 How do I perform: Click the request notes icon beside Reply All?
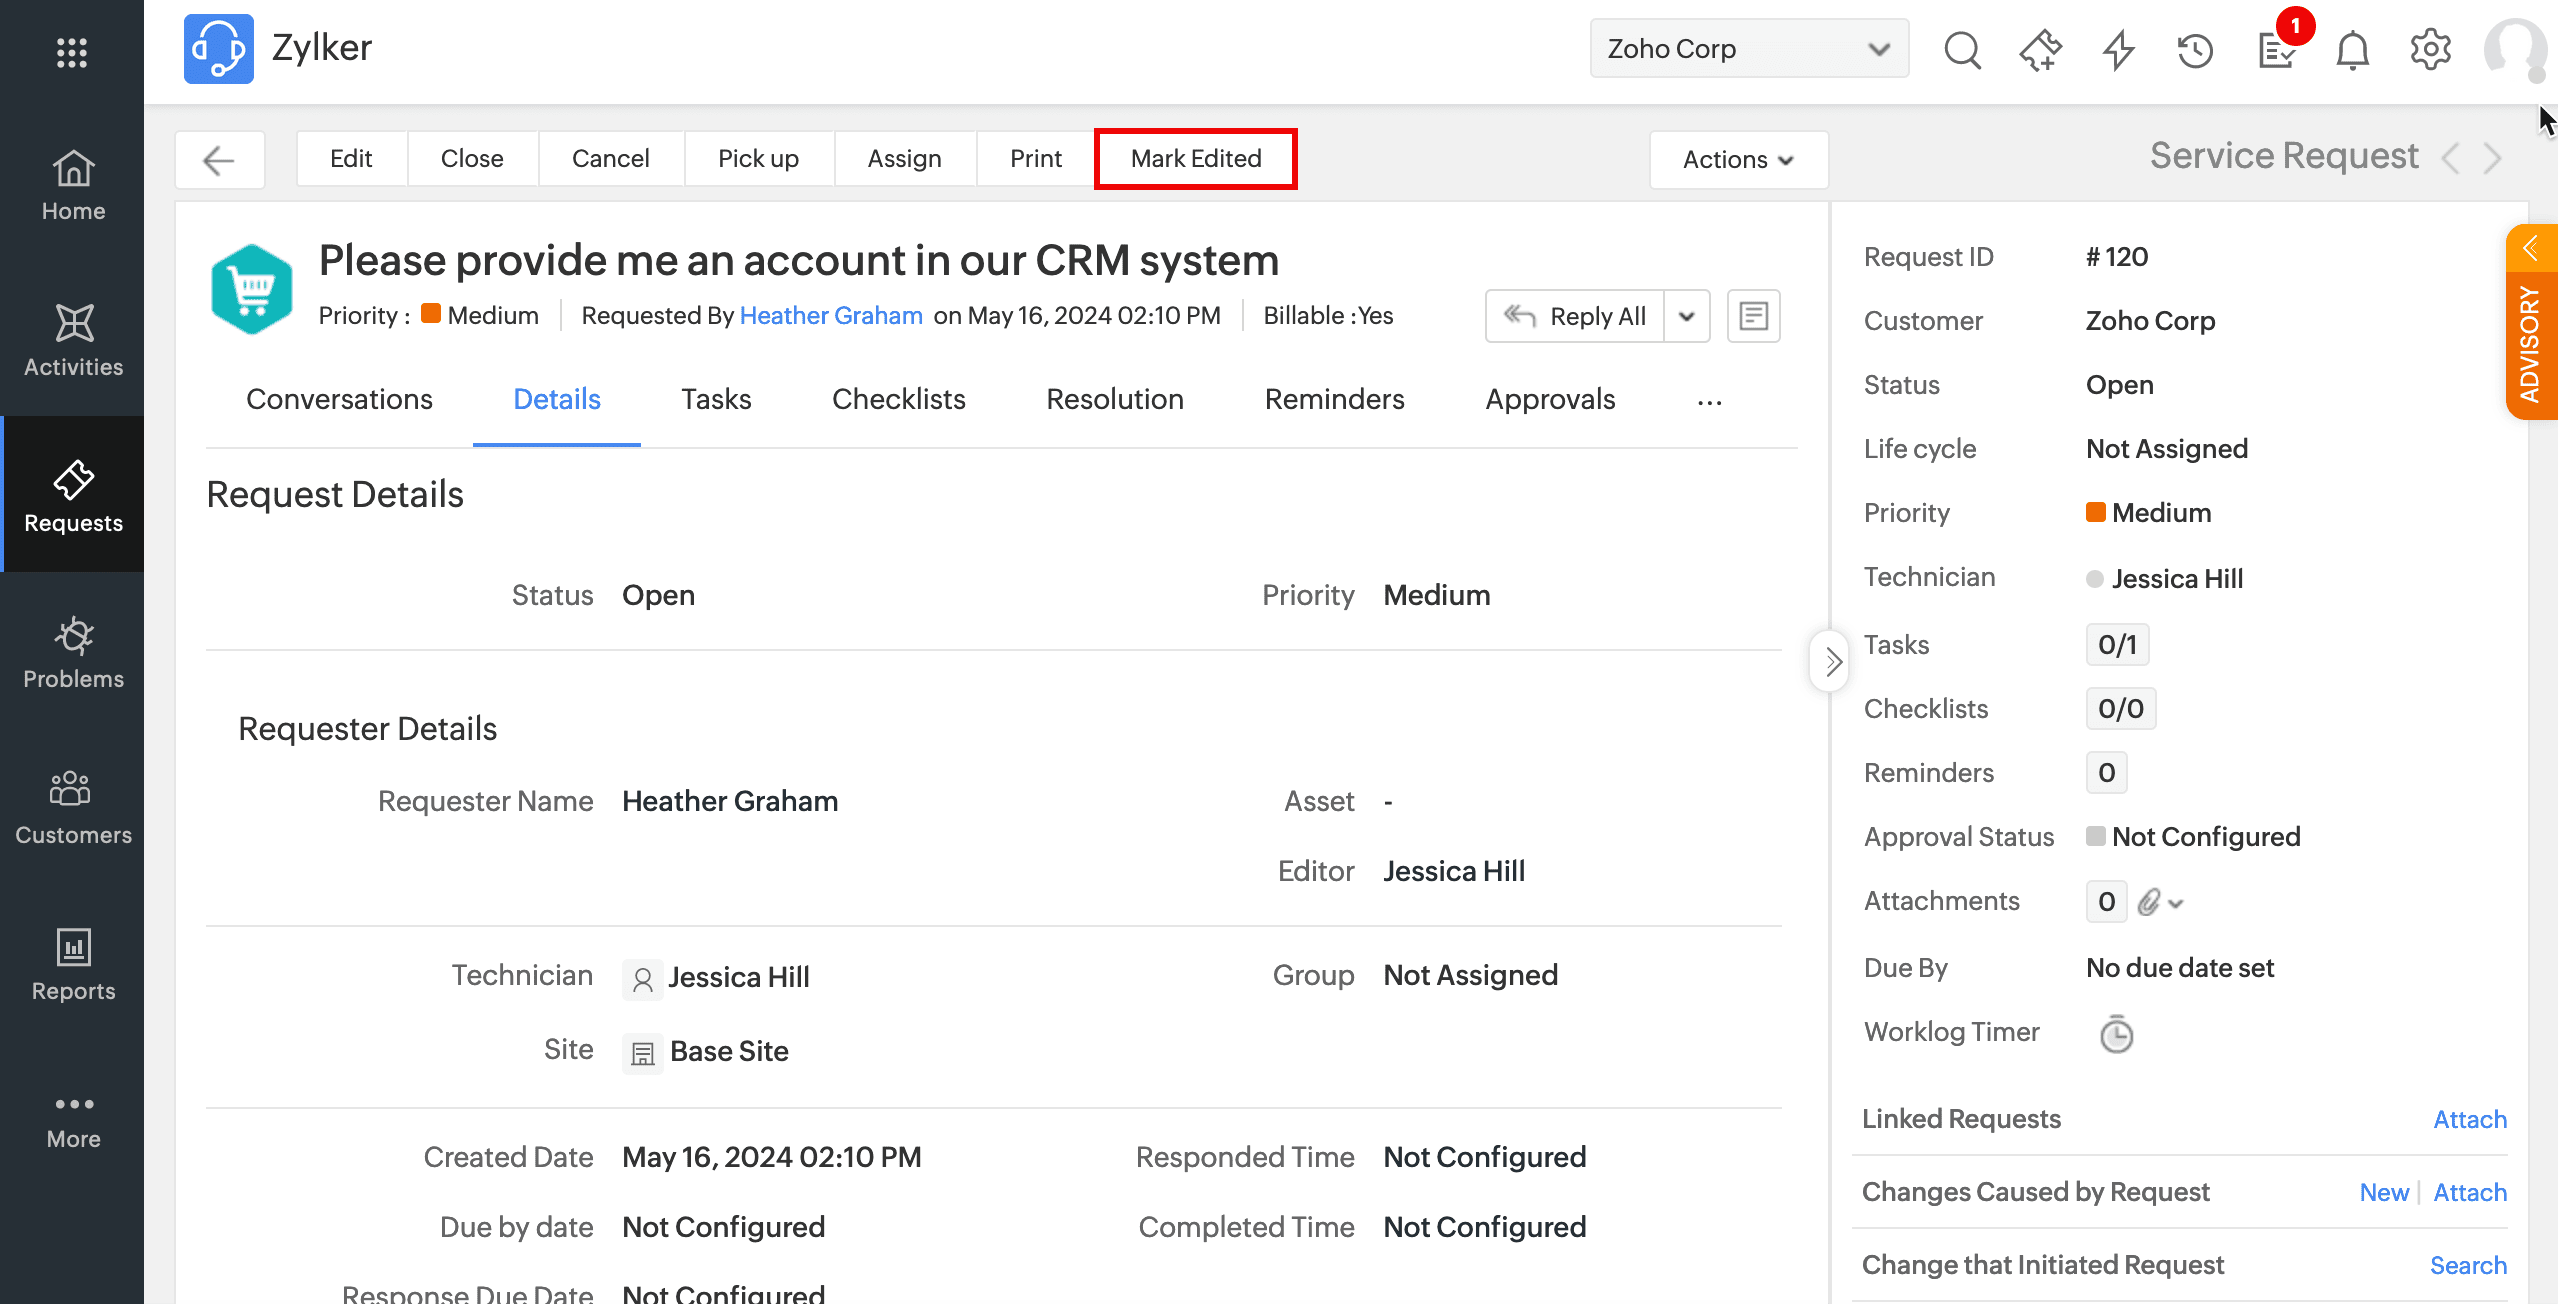click(1753, 316)
